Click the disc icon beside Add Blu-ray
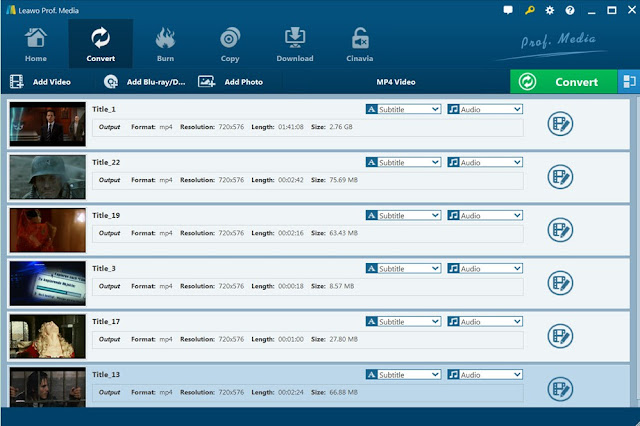The height and width of the screenshot is (426, 640). (x=111, y=82)
